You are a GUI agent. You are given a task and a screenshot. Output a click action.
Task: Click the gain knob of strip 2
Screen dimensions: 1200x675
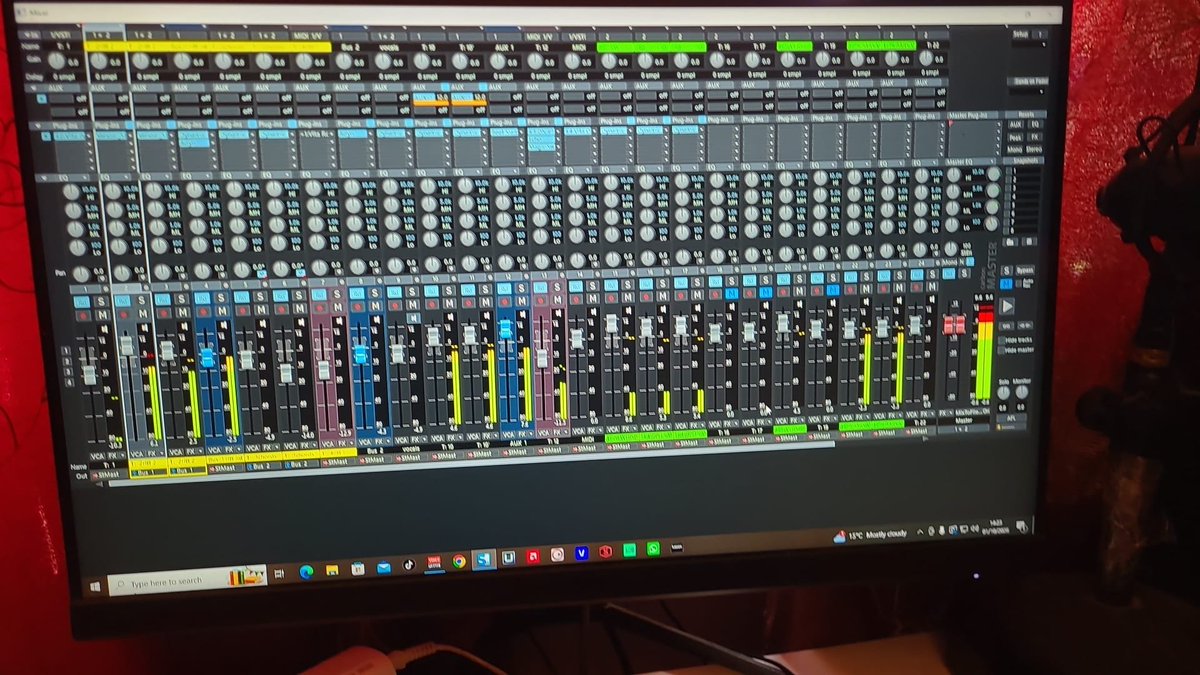tap(99, 61)
